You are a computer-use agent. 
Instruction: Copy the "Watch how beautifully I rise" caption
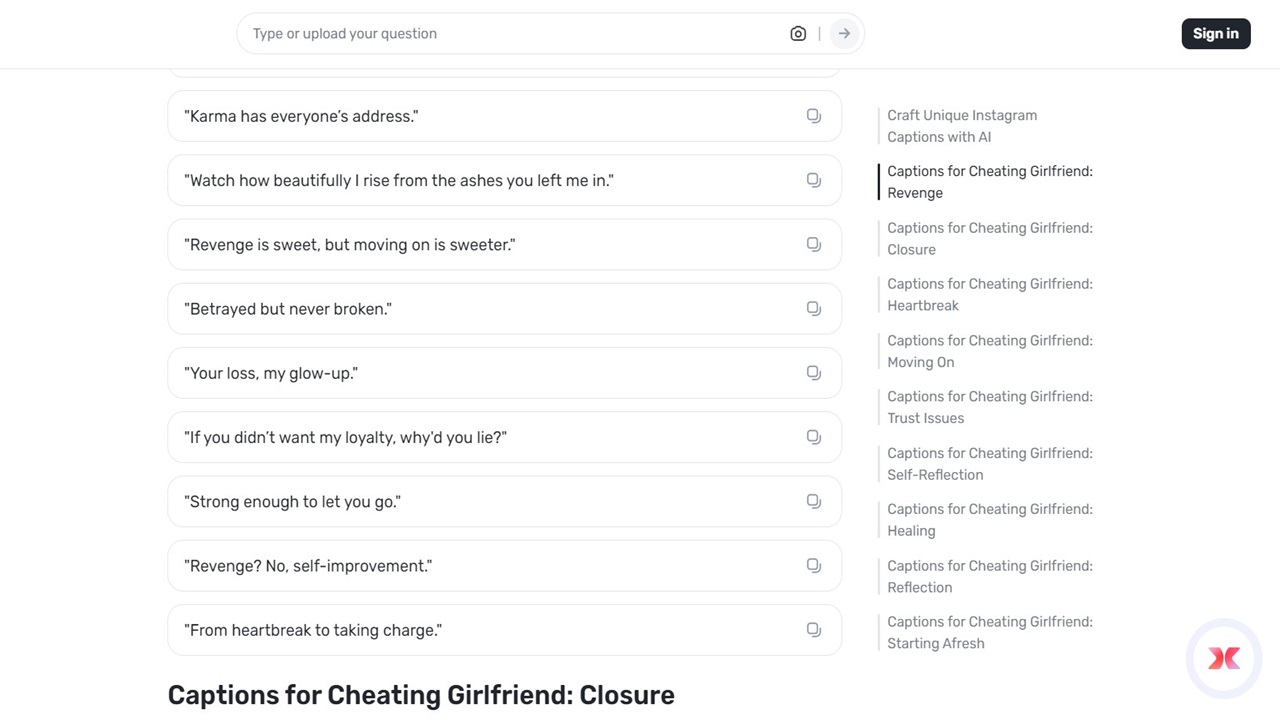tap(814, 180)
